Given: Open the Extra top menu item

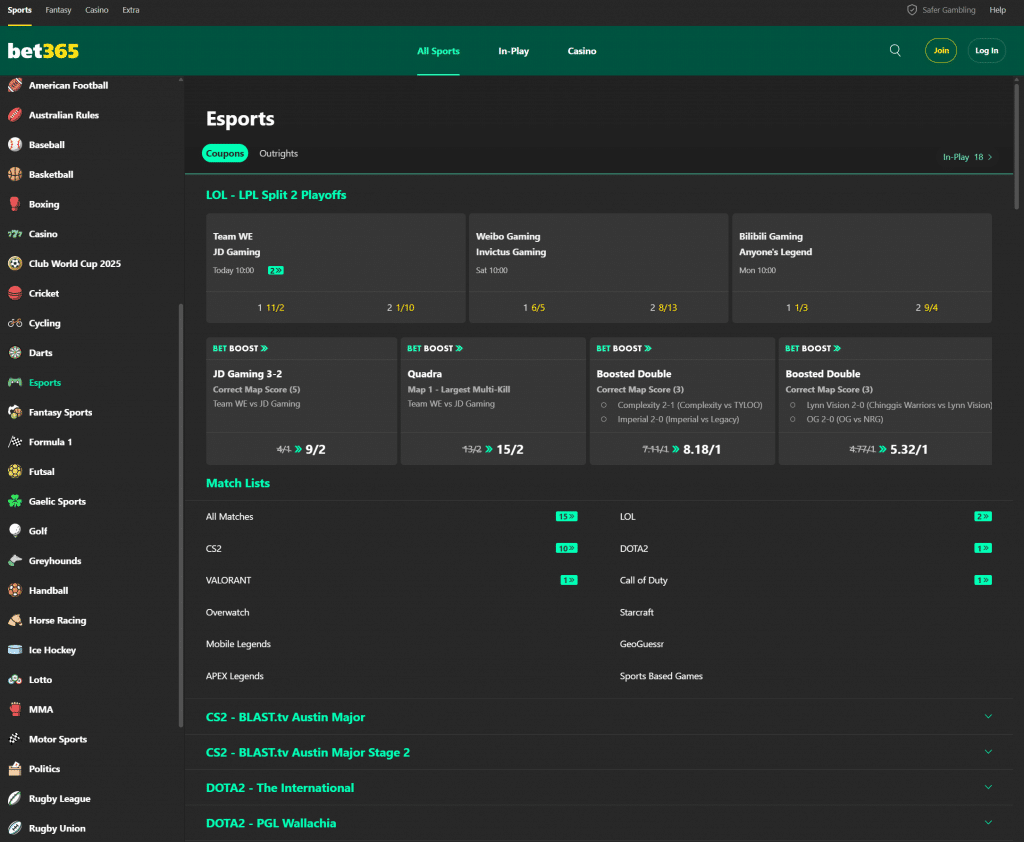Looking at the screenshot, I should click(x=131, y=10).
